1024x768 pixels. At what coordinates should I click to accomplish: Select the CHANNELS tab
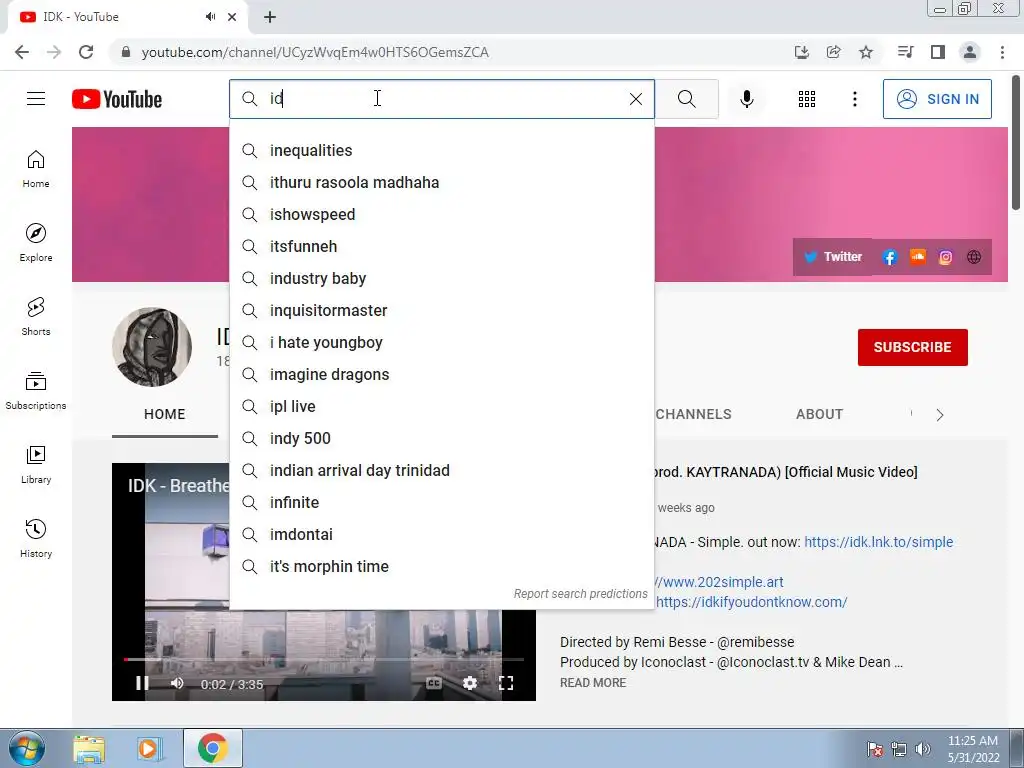pos(693,414)
